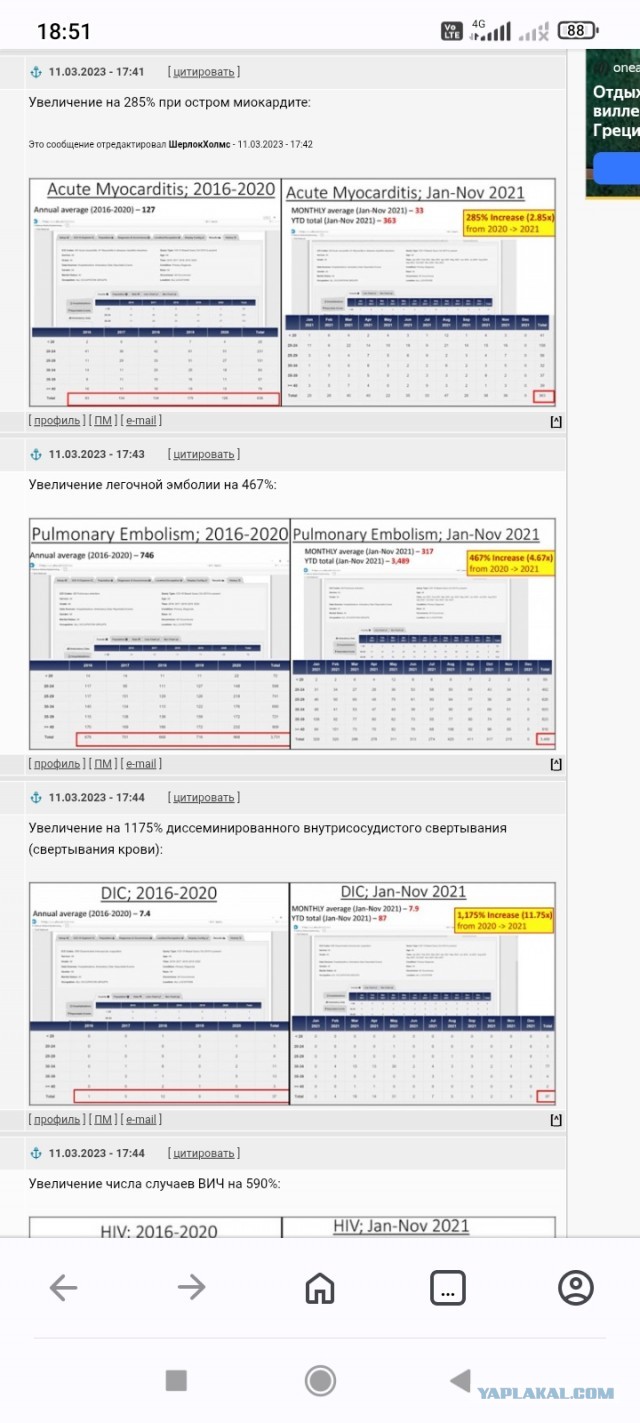Image resolution: width=640 pixels, height=1423 pixels.
Task: Tap the Android triangle back button
Action: coord(460,1381)
